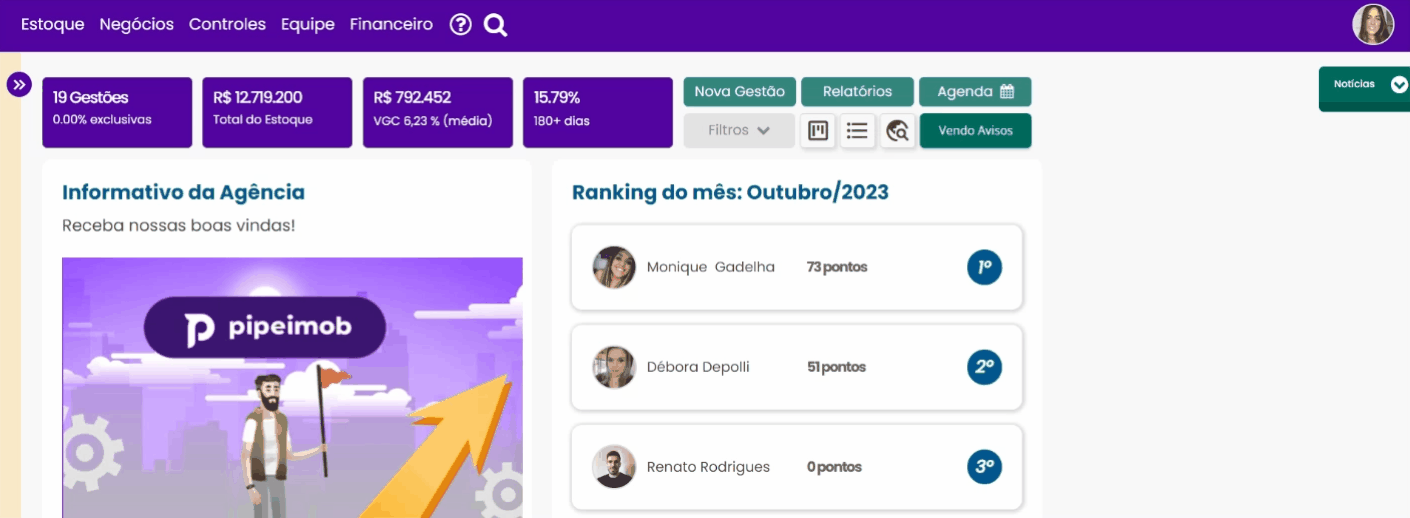Viewport: 1410px width, 518px height.
Task: Open the Relatórios button
Action: coord(857,92)
